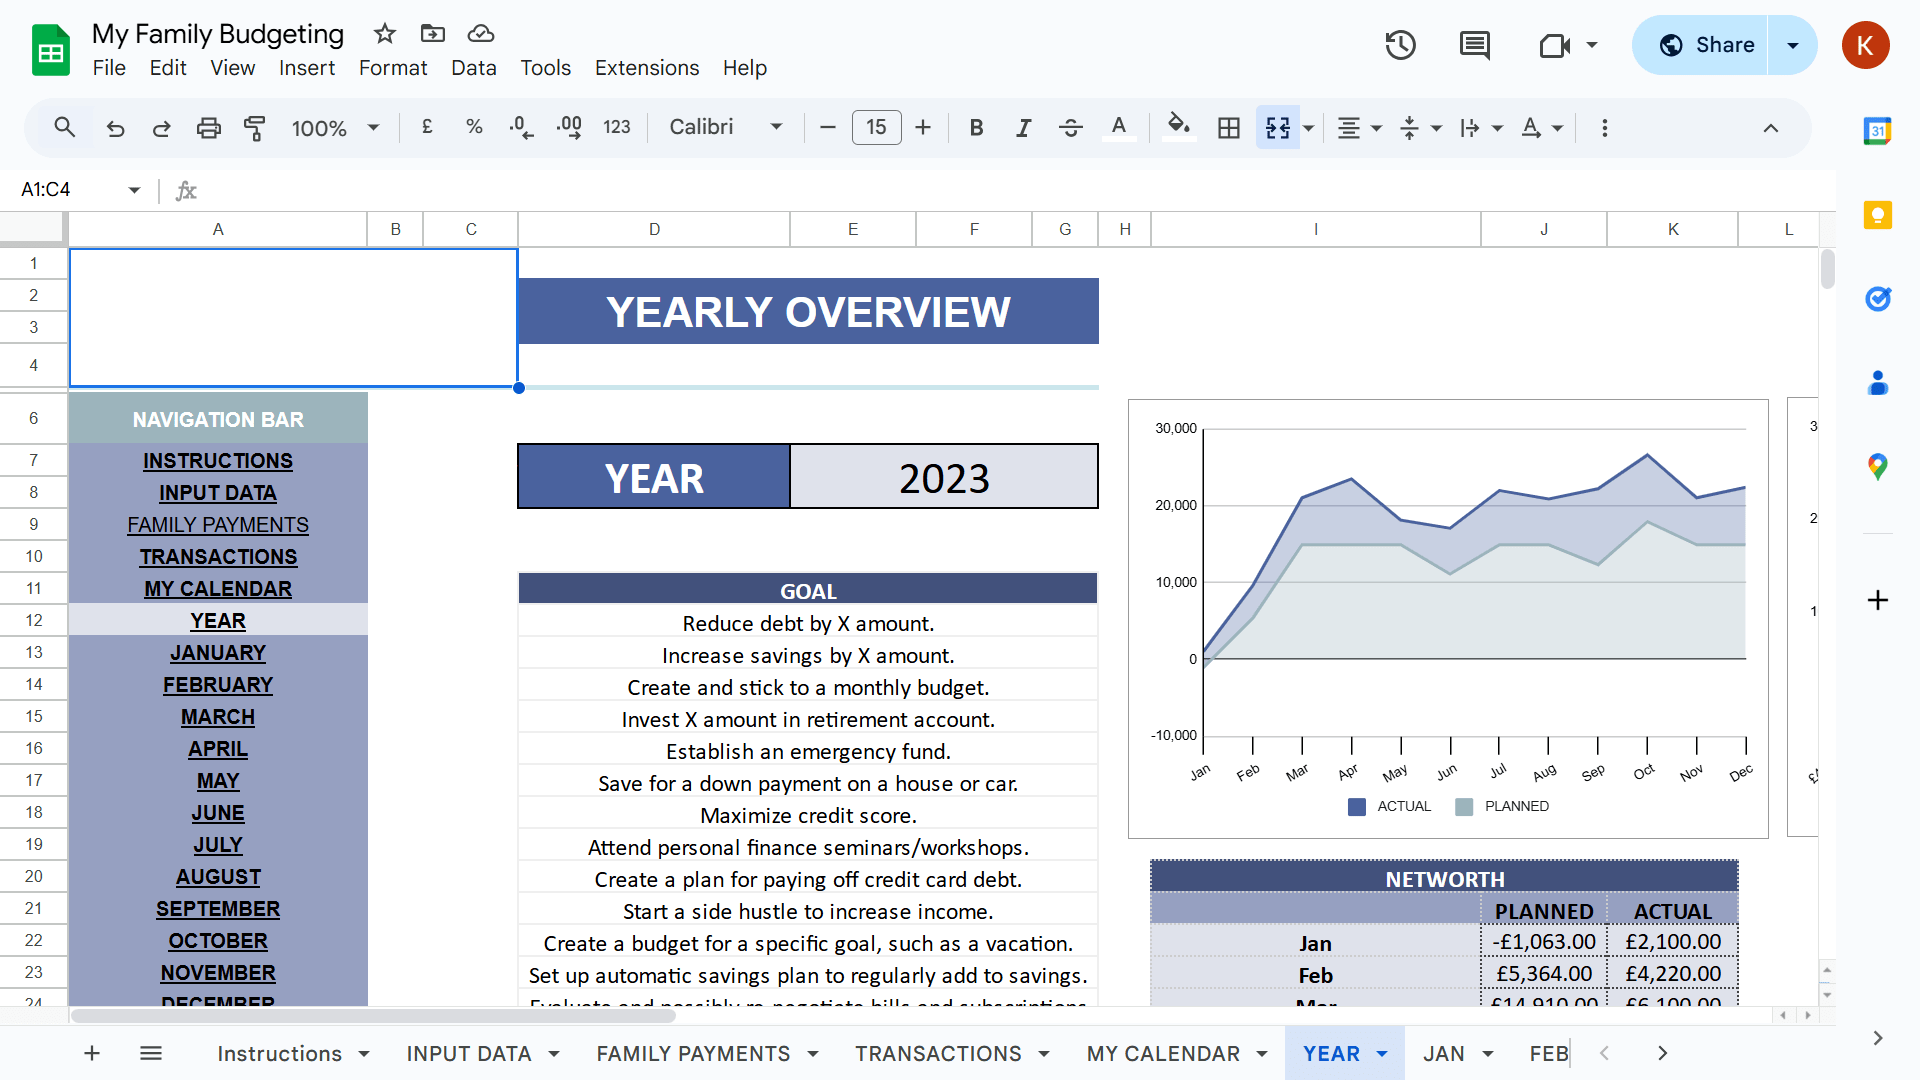Open the Format menu
Image resolution: width=1920 pixels, height=1080 pixels.
(393, 68)
